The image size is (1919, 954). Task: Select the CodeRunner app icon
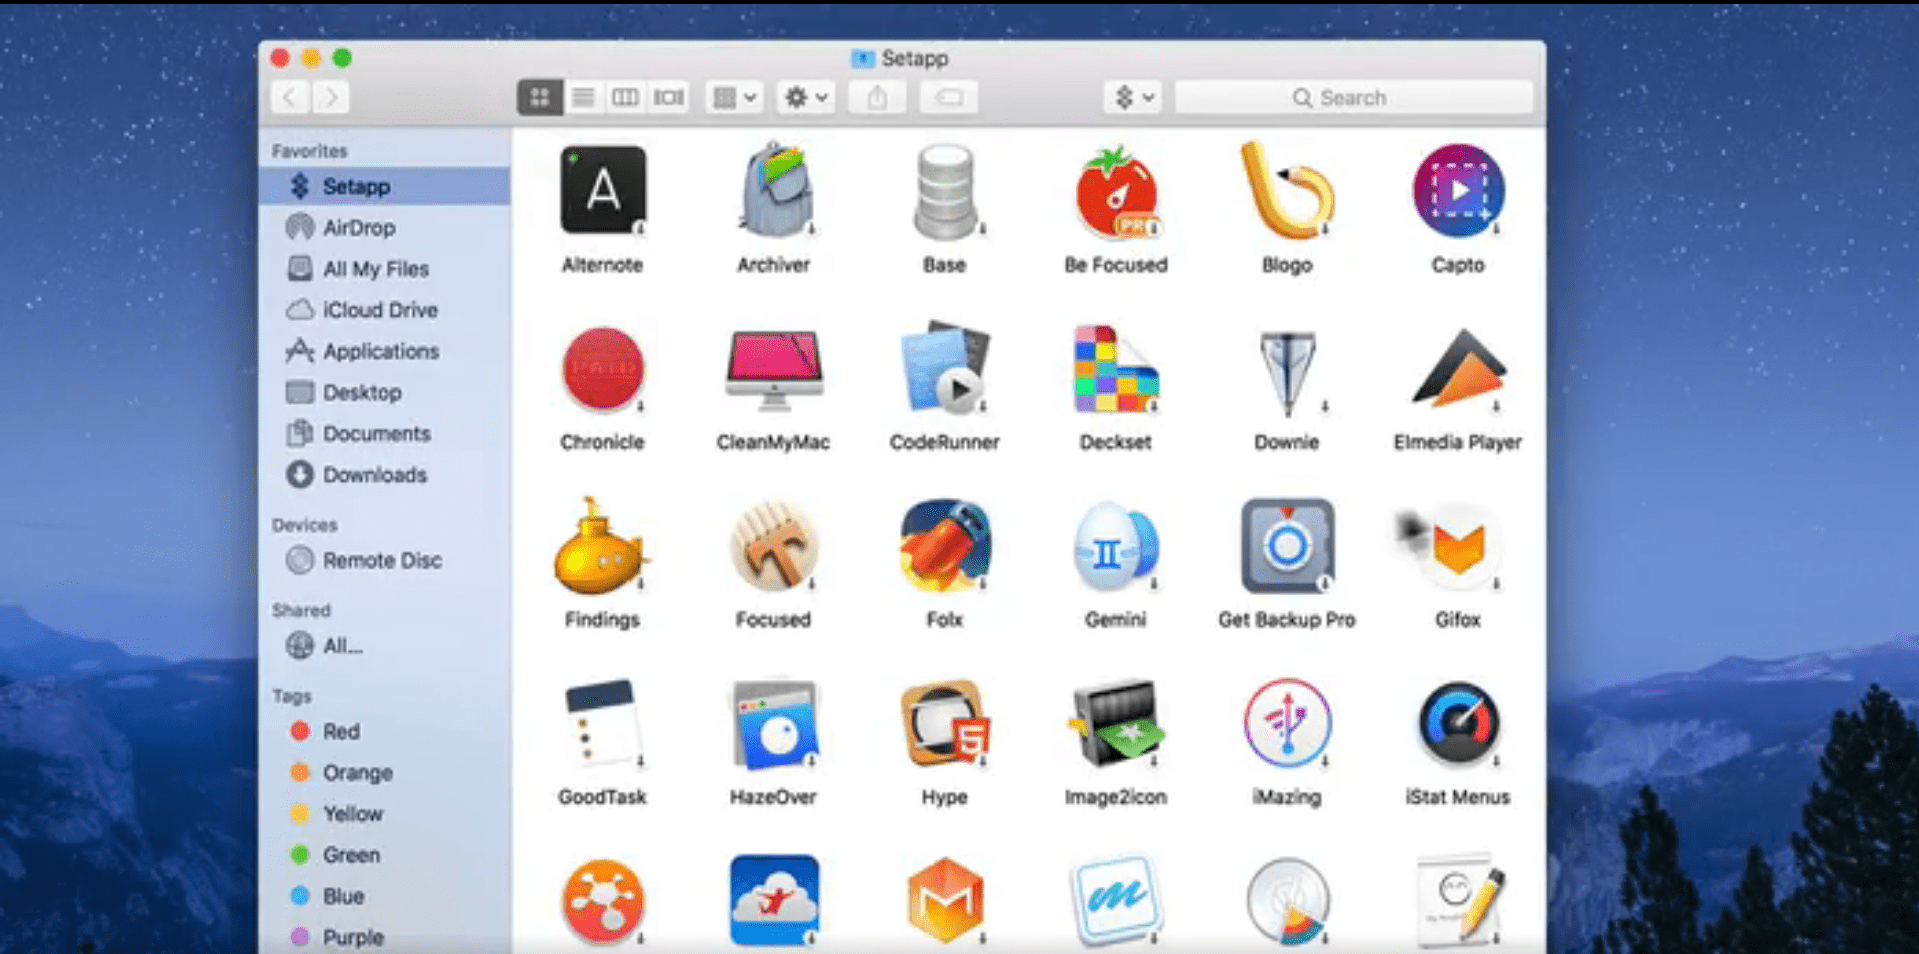(944, 367)
